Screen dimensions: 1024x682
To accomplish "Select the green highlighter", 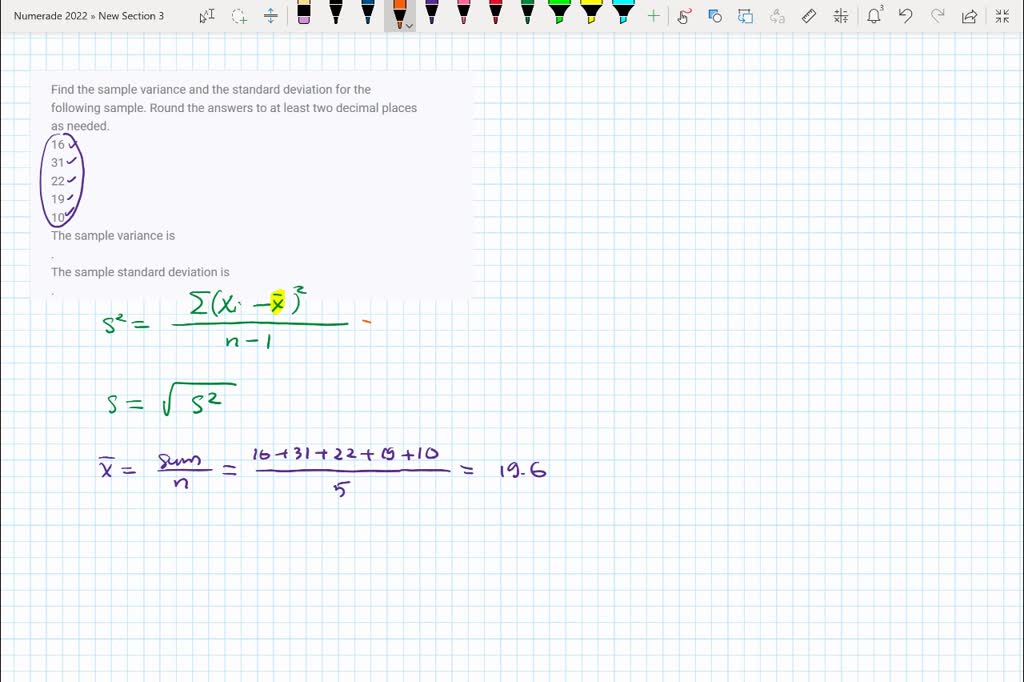I will coord(558,15).
